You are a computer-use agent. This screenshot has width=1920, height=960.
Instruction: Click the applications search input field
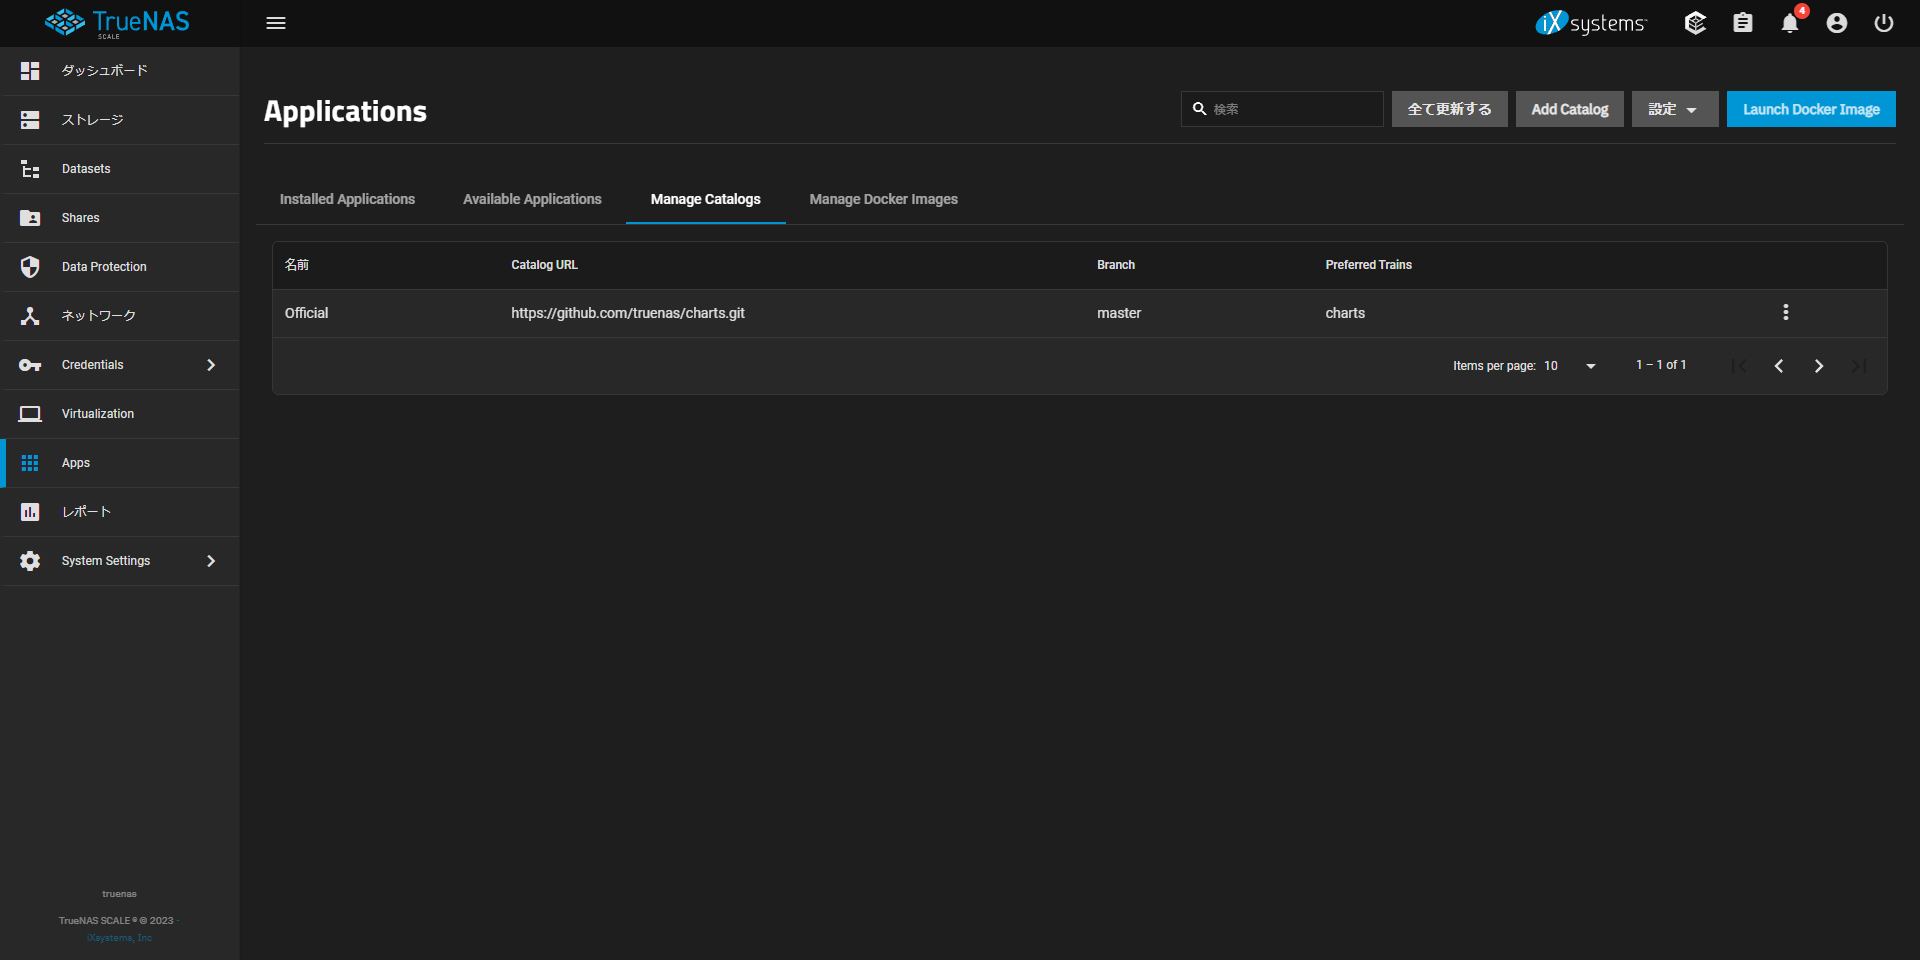(x=1292, y=109)
